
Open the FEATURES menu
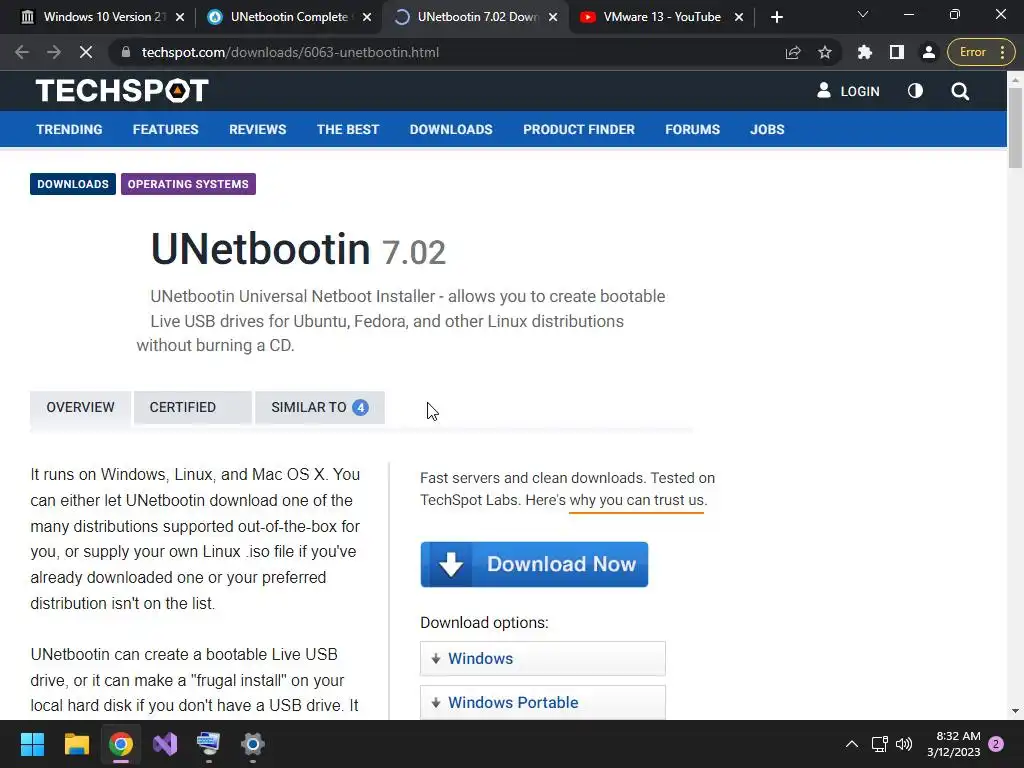click(x=165, y=129)
